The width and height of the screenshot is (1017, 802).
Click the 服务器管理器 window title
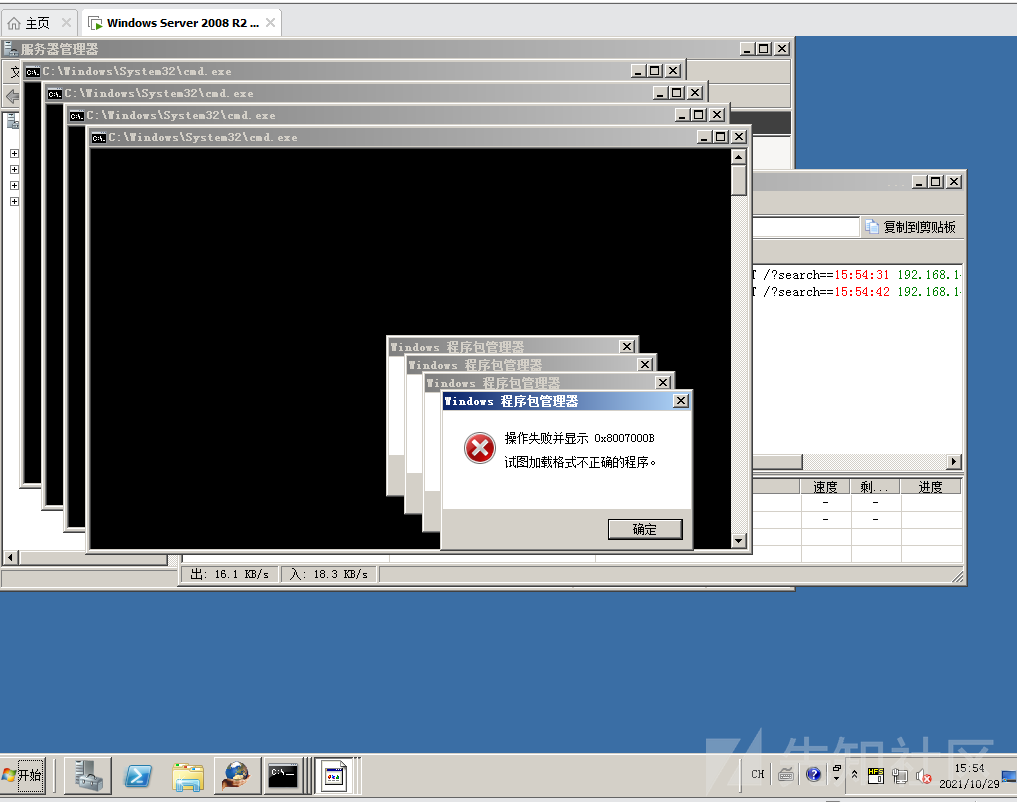60,49
